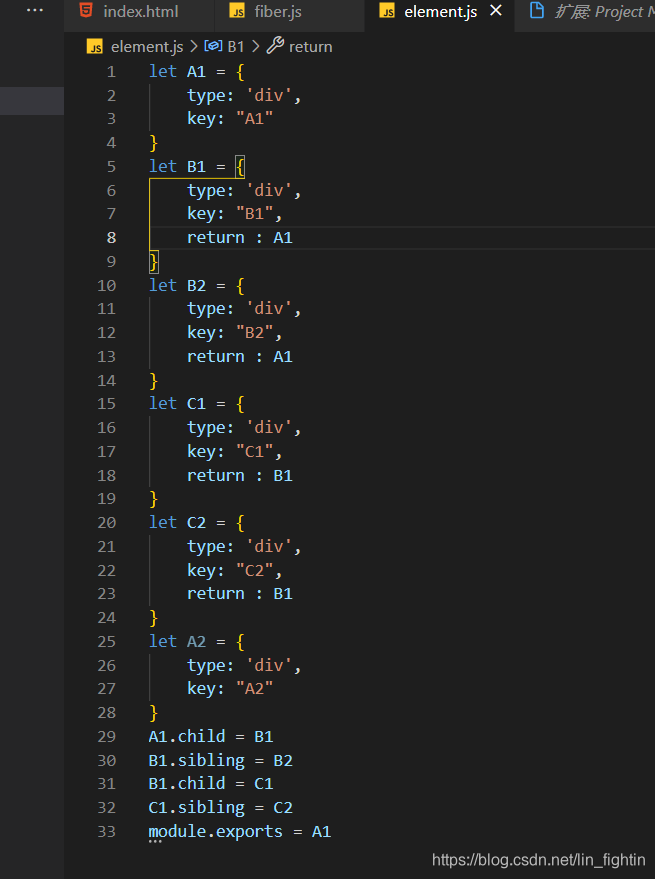
Task: Switch to the fiber.js tab
Action: click(289, 12)
